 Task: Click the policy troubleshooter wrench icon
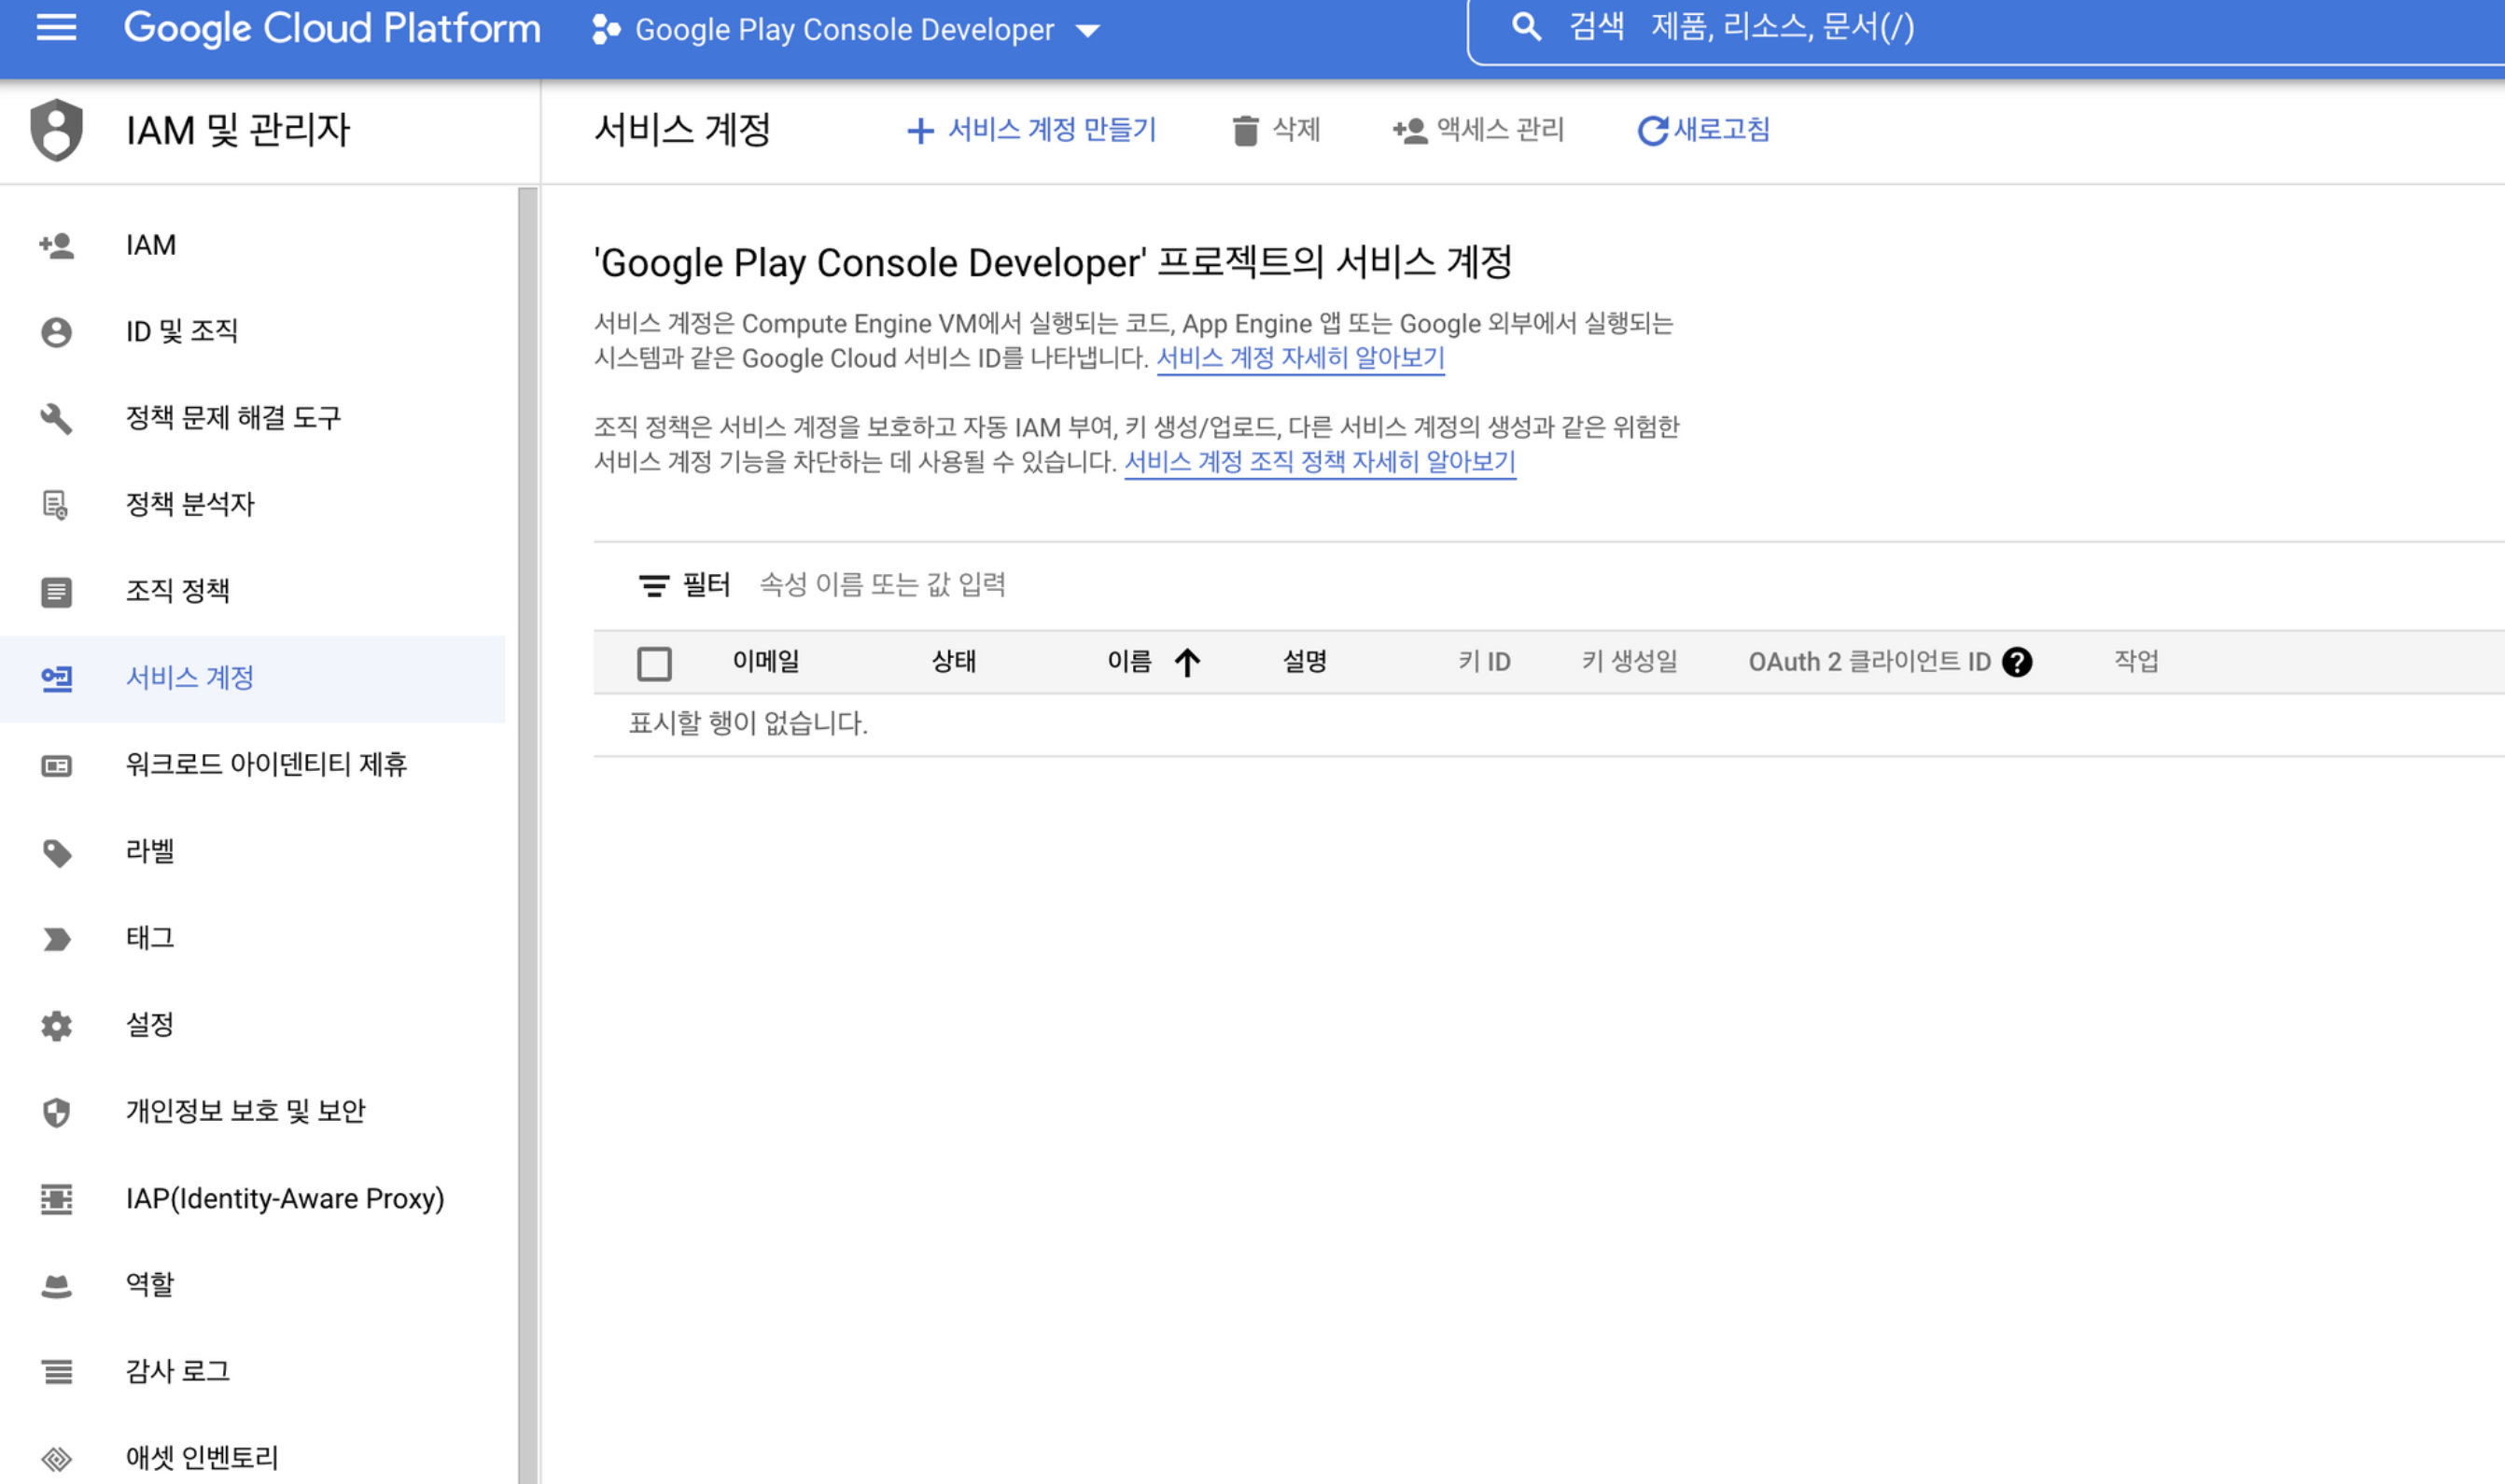click(x=56, y=418)
